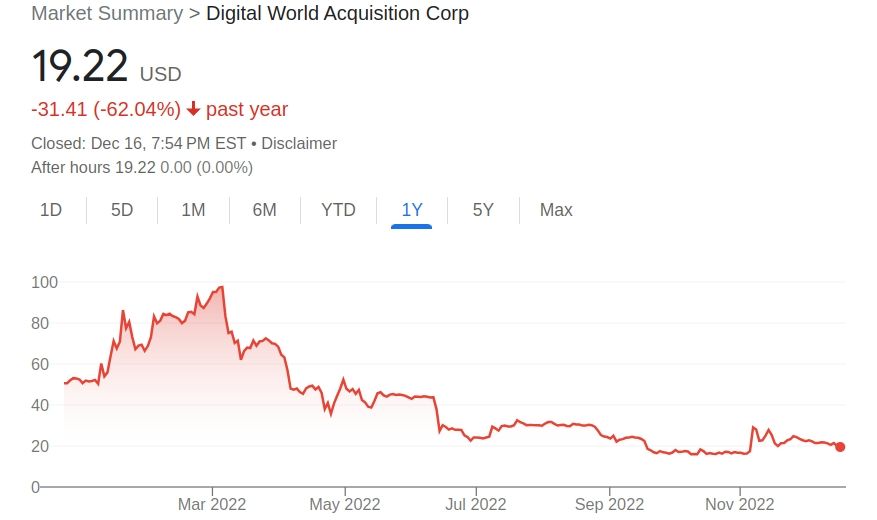Switch to the 5D range tab
Viewport: 877px width, 520px height.
click(x=122, y=210)
